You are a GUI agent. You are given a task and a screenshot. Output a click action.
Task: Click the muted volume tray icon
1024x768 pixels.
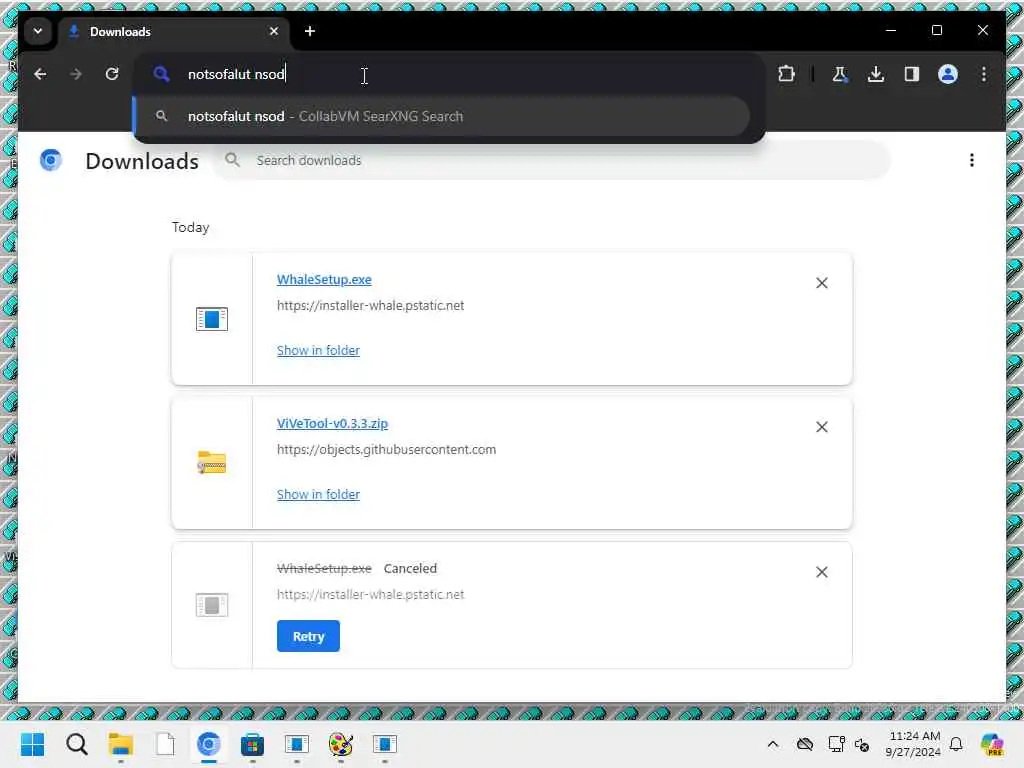pos(862,745)
